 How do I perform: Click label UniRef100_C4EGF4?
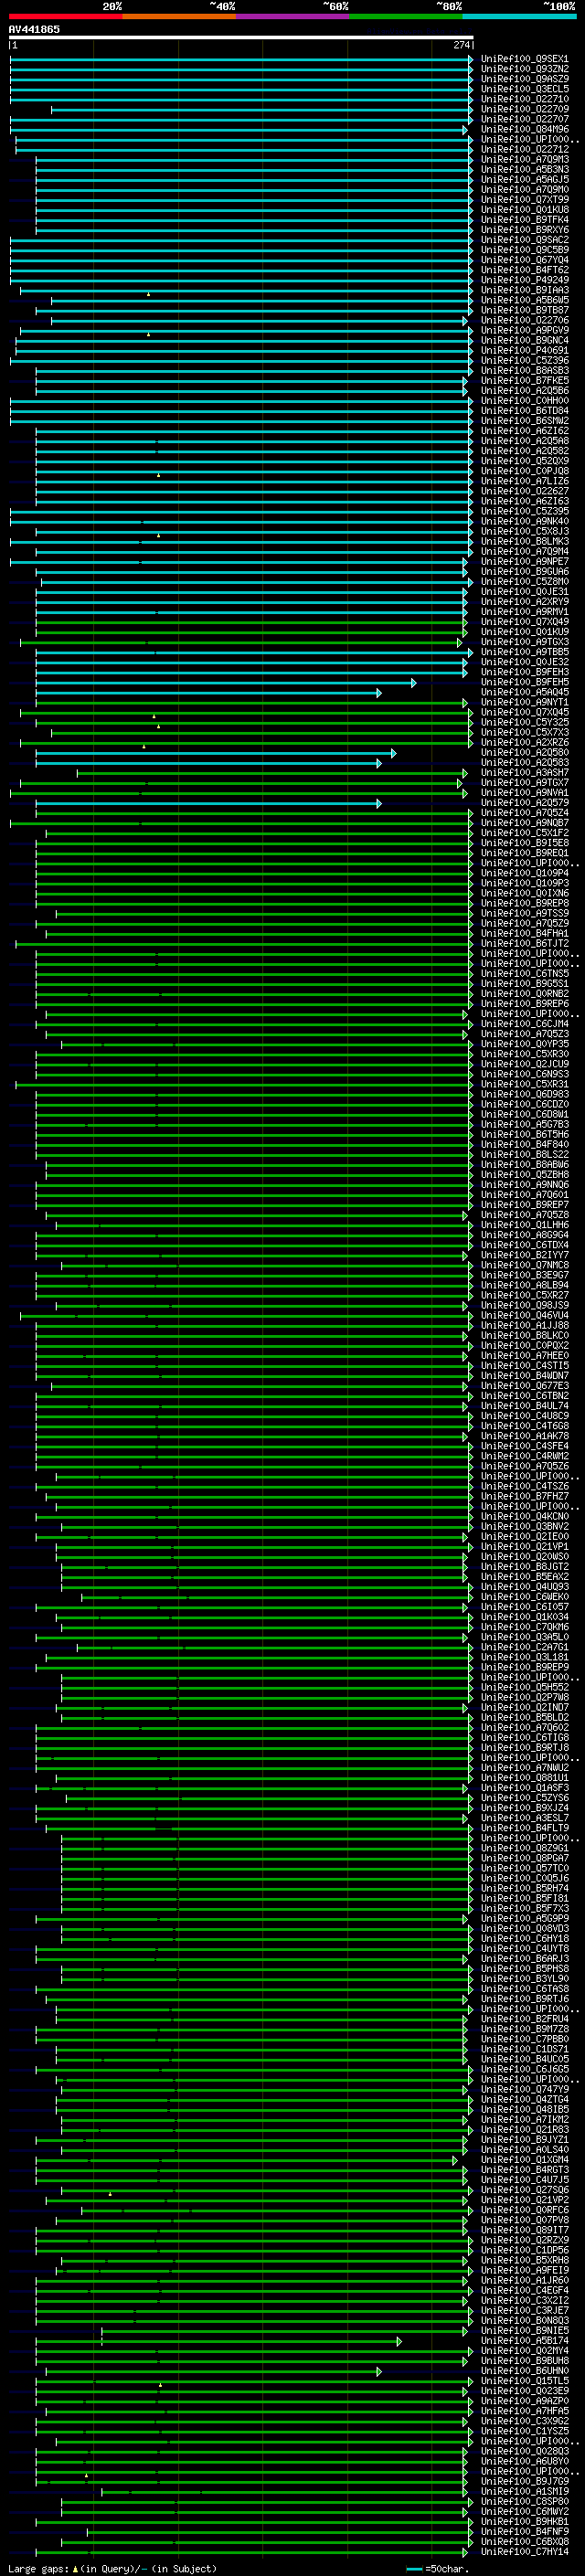point(524,2290)
